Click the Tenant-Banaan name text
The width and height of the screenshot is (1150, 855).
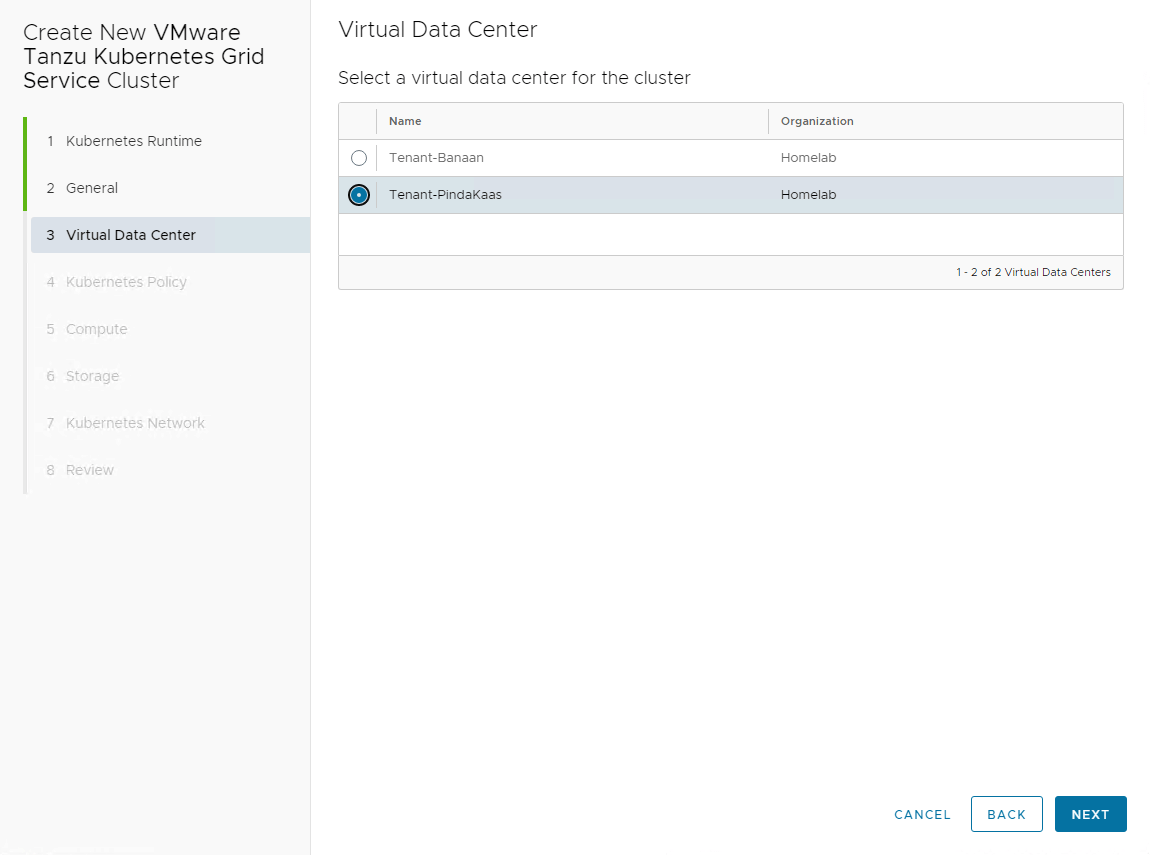click(436, 158)
